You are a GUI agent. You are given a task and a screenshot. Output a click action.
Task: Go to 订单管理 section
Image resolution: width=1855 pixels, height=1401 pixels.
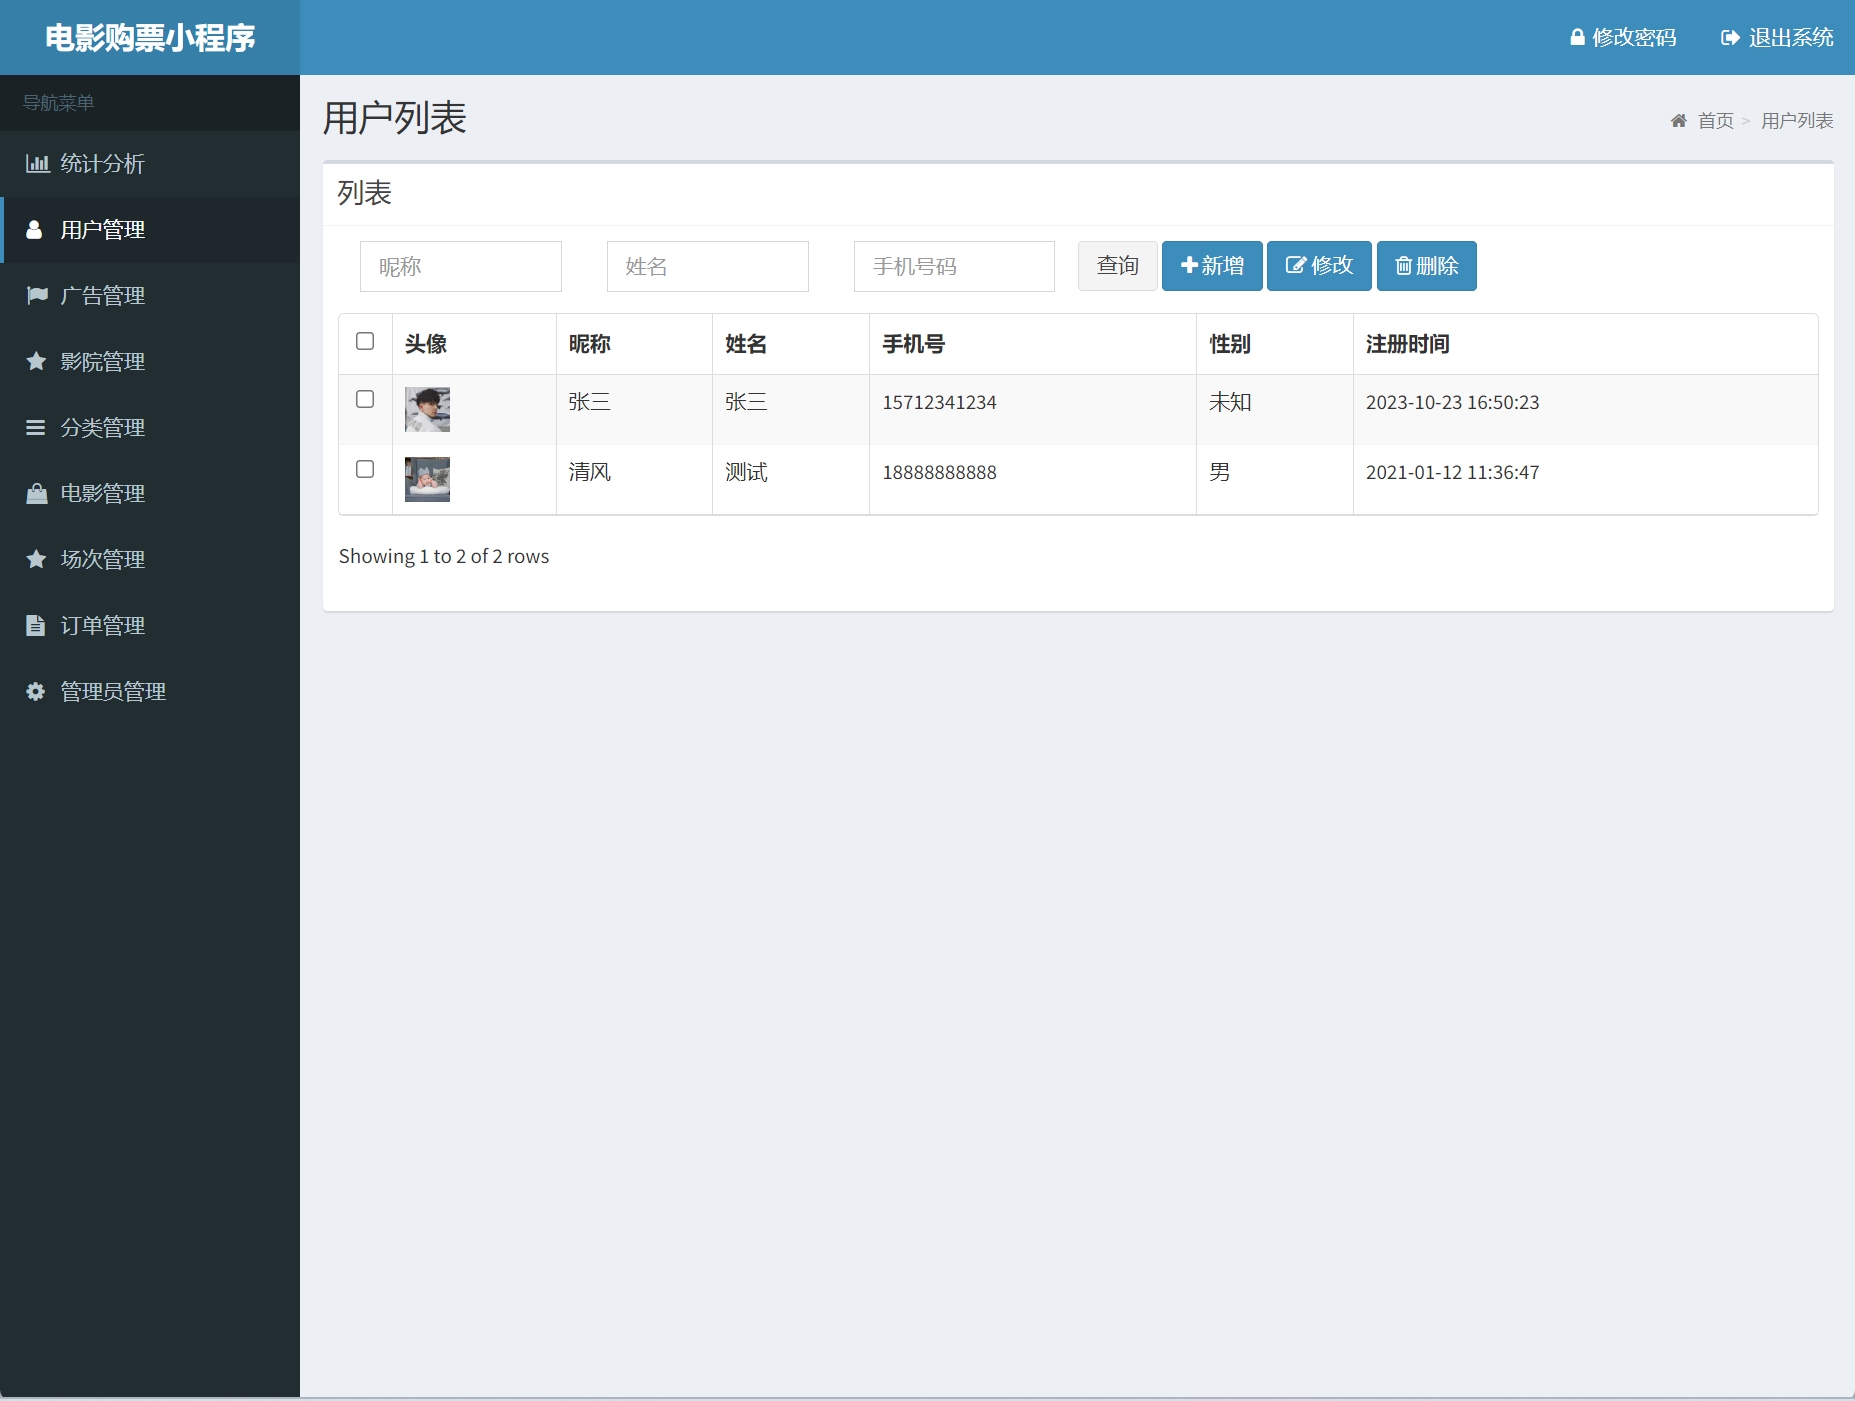(x=150, y=626)
